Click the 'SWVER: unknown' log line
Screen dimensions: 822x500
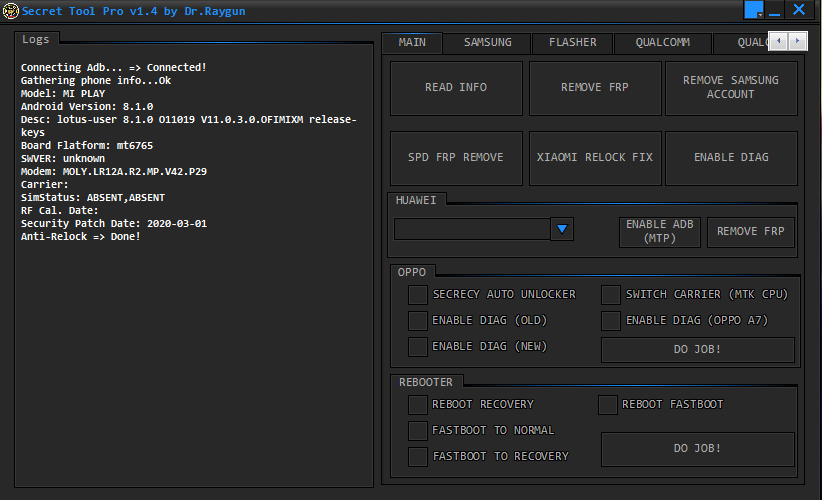click(63, 158)
